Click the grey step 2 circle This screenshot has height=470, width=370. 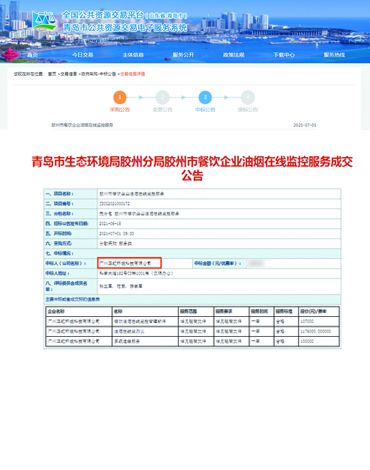click(x=162, y=97)
